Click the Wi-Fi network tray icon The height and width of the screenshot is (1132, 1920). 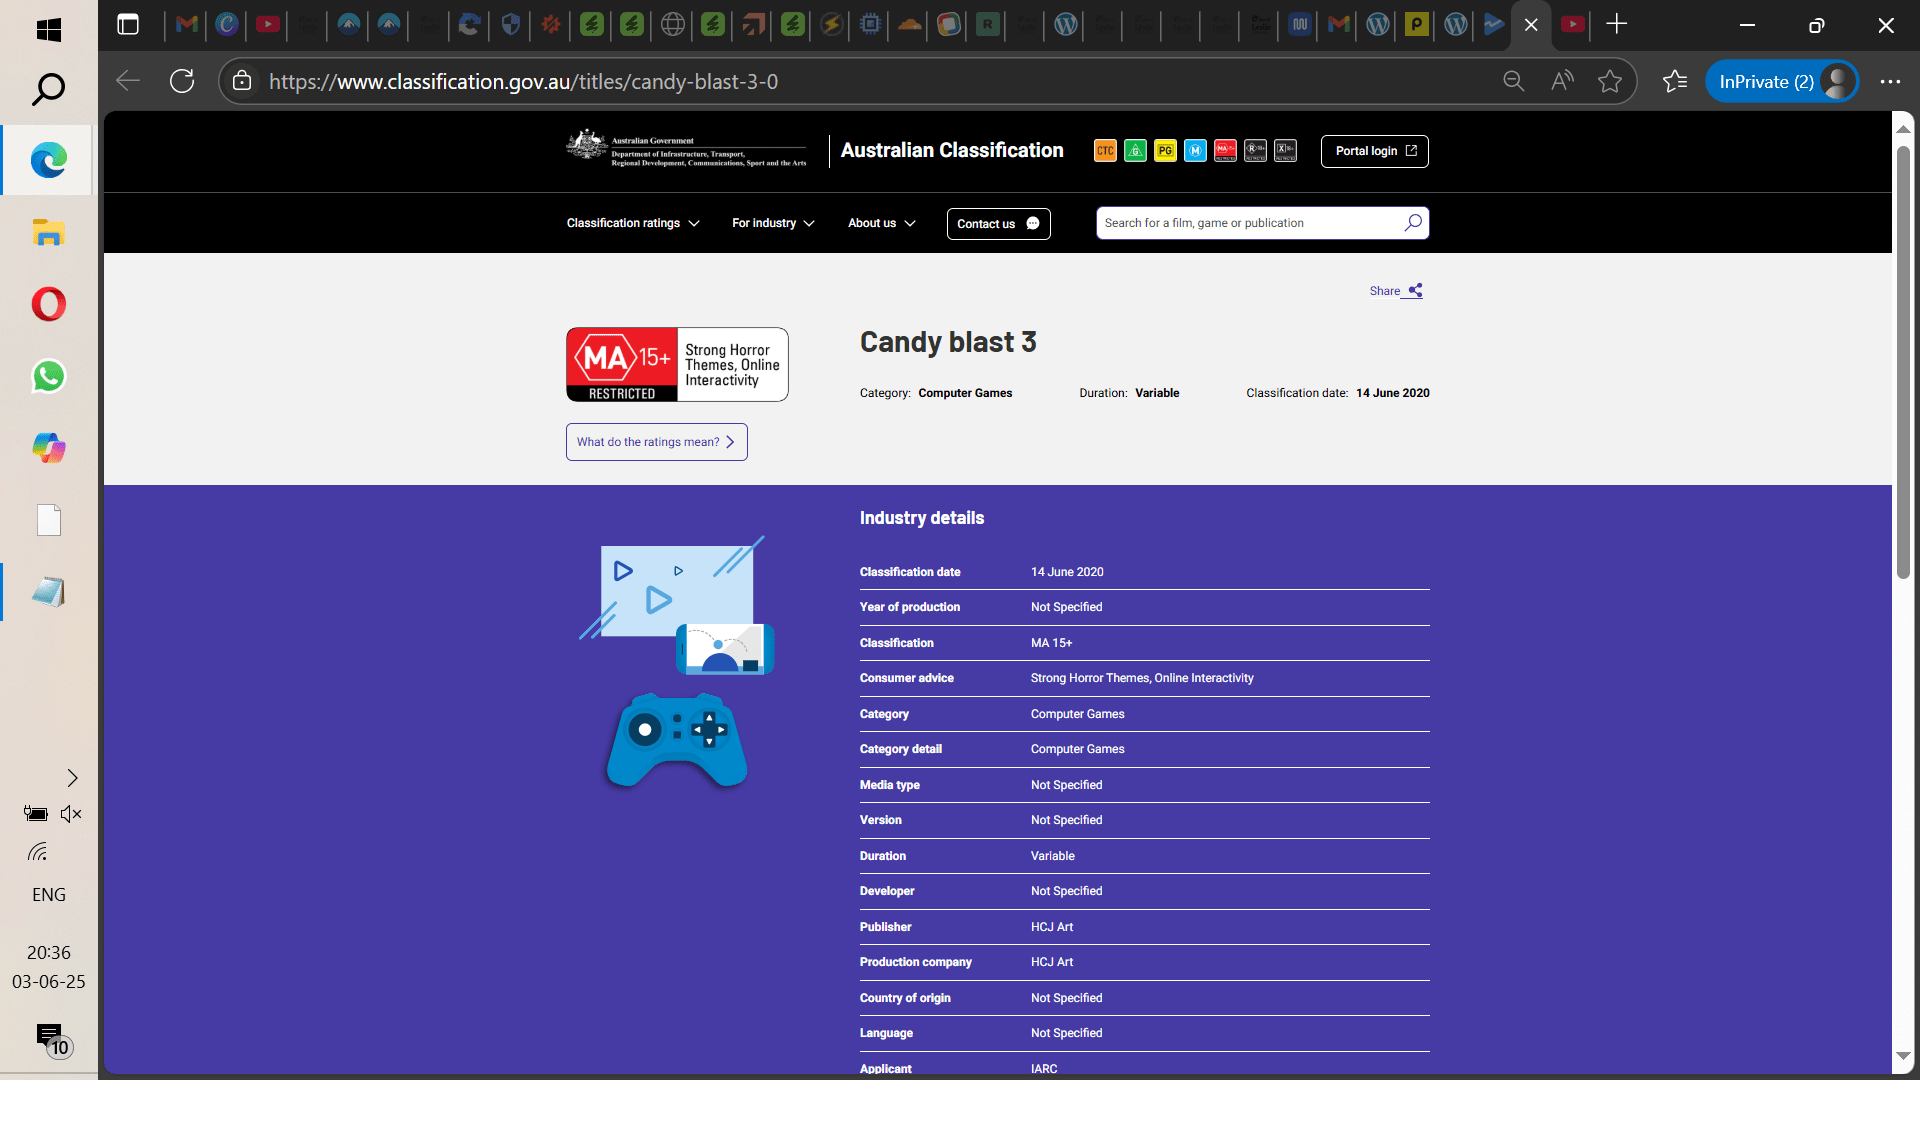pyautogui.click(x=37, y=852)
